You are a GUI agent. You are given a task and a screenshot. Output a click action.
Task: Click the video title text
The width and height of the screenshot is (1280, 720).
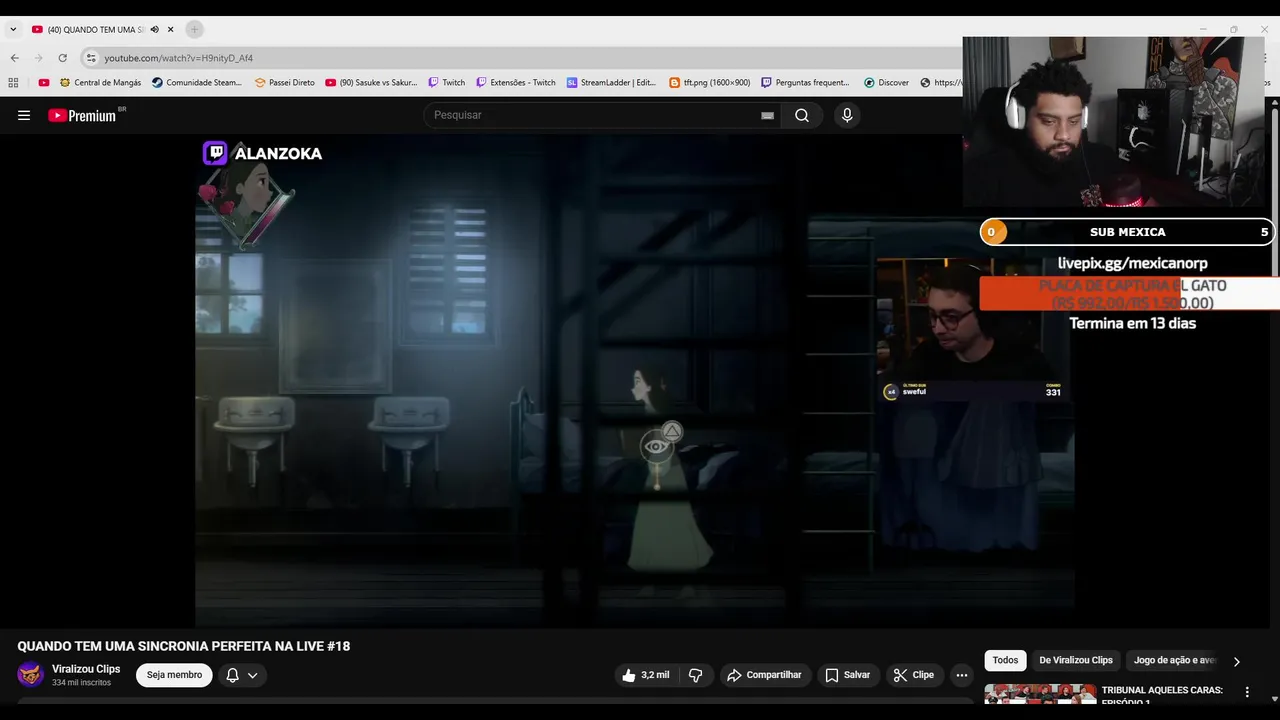click(184, 646)
